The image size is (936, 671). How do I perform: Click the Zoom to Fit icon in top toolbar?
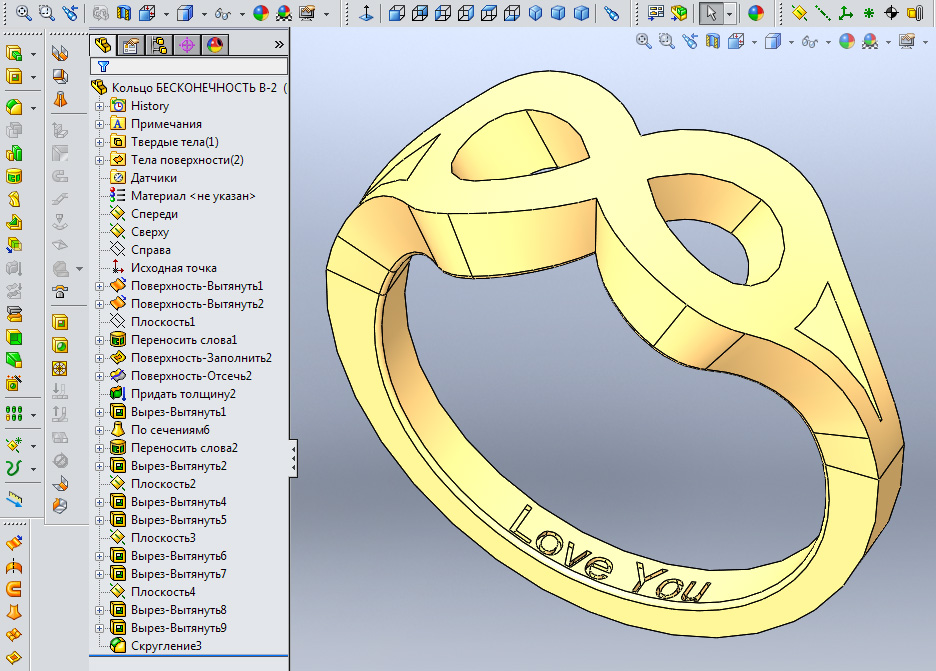[22, 13]
